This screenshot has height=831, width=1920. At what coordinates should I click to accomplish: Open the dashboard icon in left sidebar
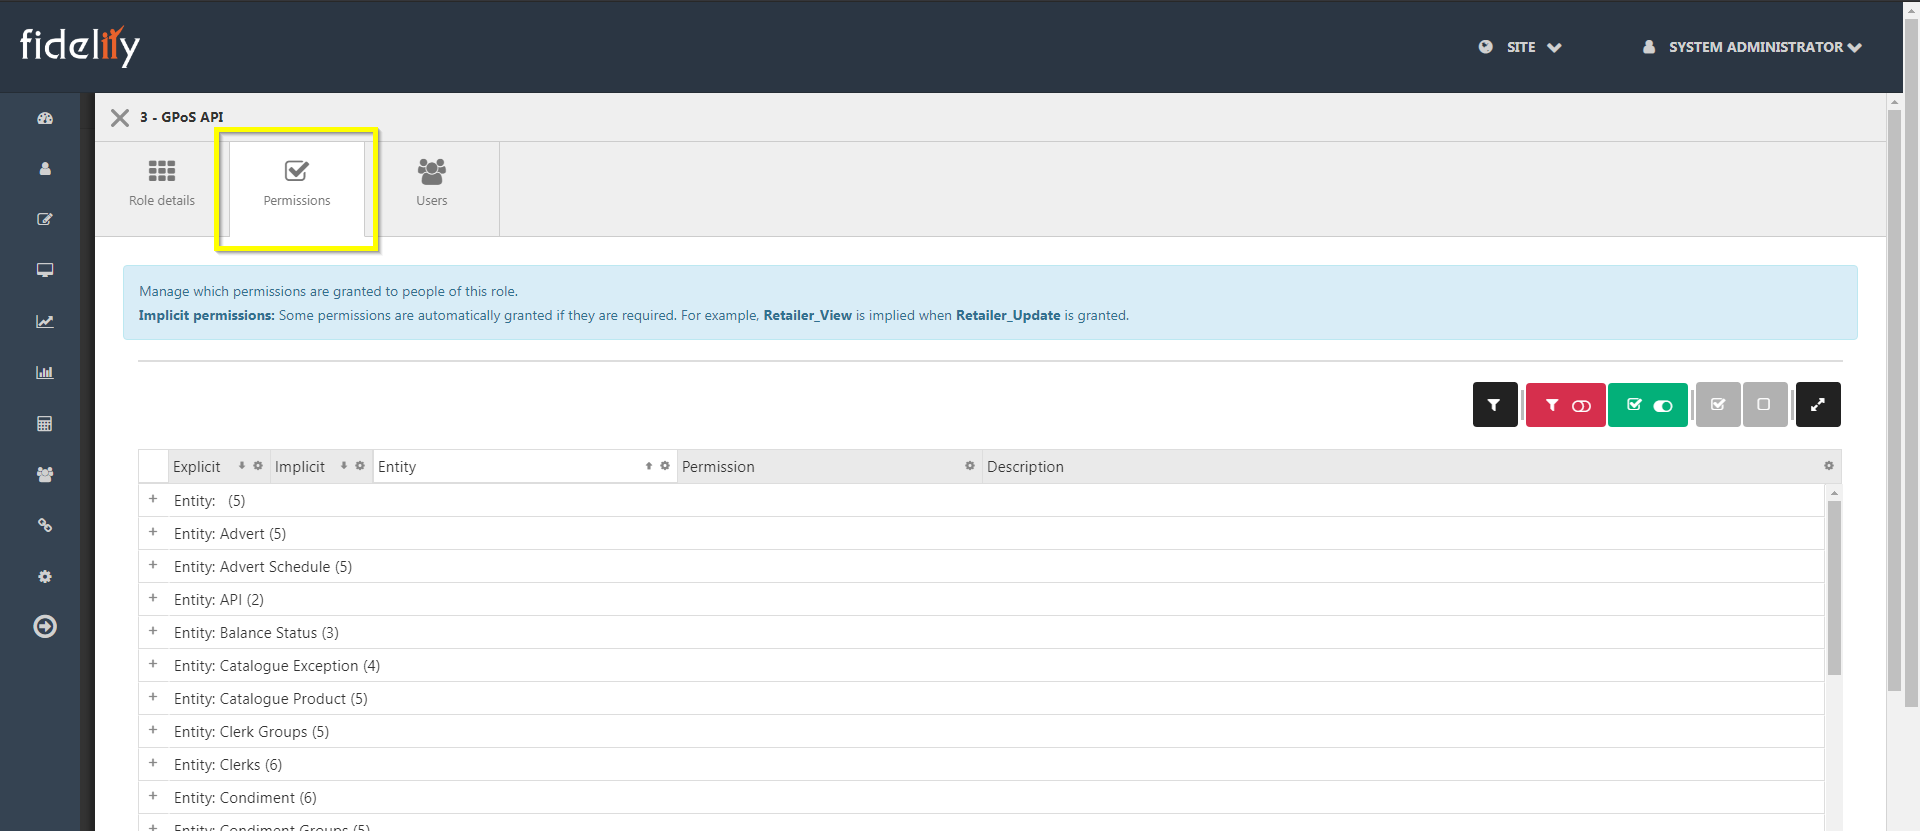point(45,118)
